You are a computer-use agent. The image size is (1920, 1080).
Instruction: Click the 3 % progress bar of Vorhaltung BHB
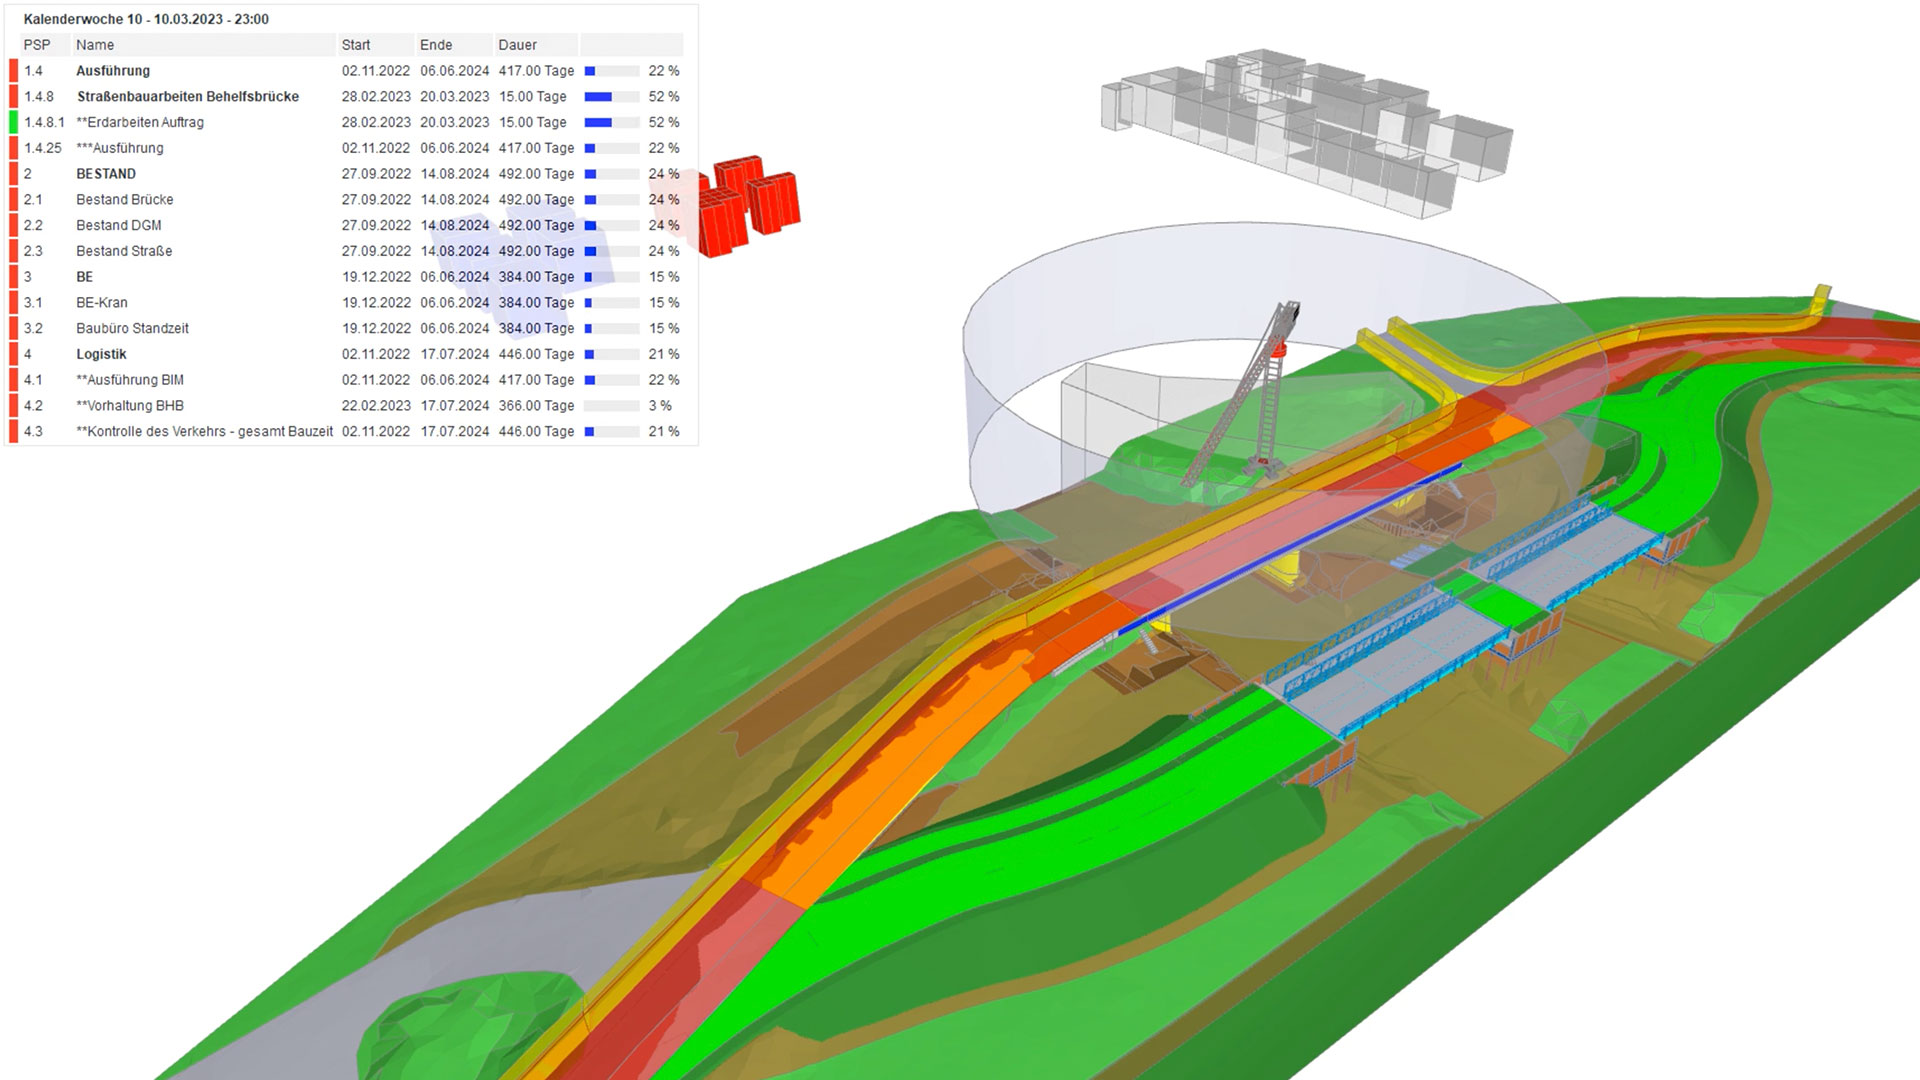(x=611, y=406)
